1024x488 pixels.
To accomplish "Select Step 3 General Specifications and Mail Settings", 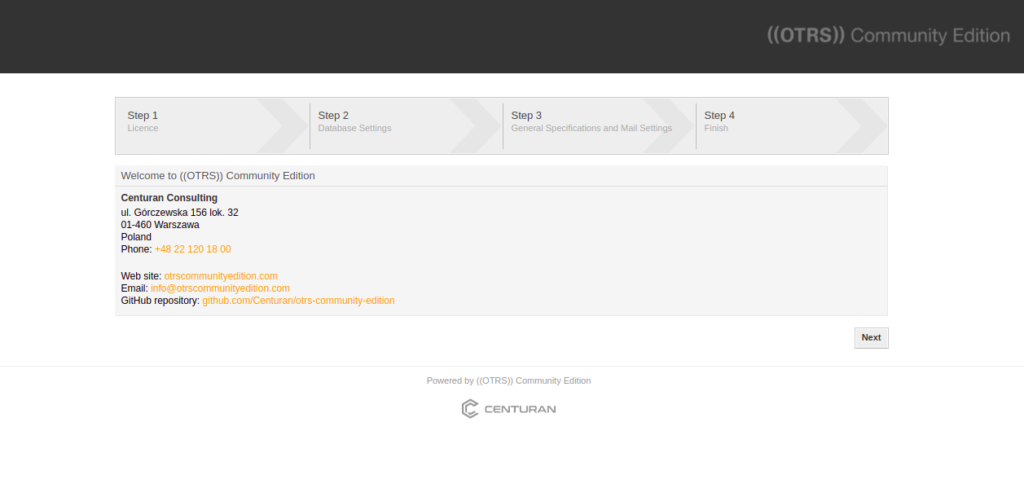I will [599, 126].
